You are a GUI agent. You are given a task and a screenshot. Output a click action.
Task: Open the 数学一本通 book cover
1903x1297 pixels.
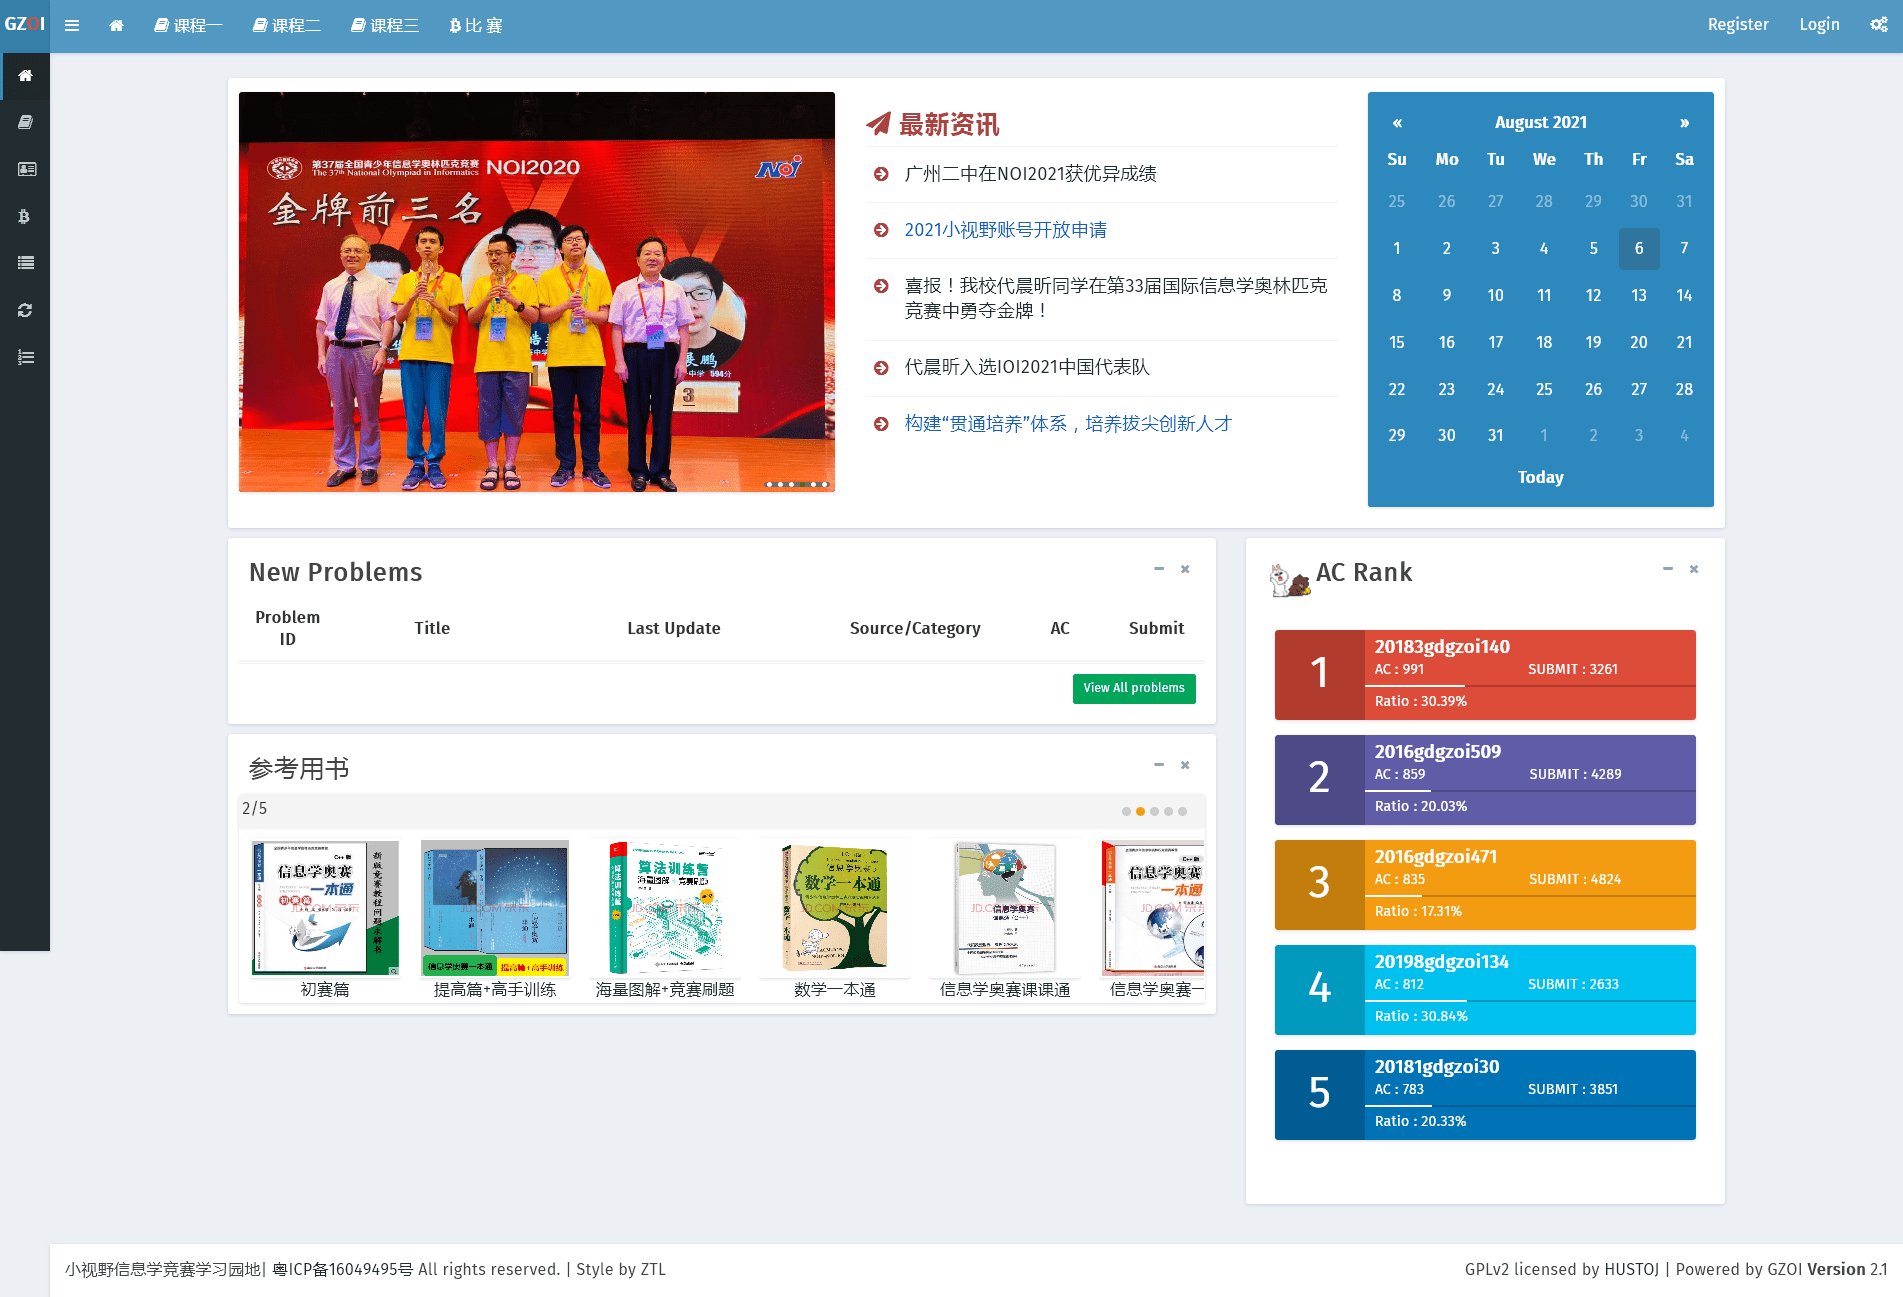tap(835, 908)
